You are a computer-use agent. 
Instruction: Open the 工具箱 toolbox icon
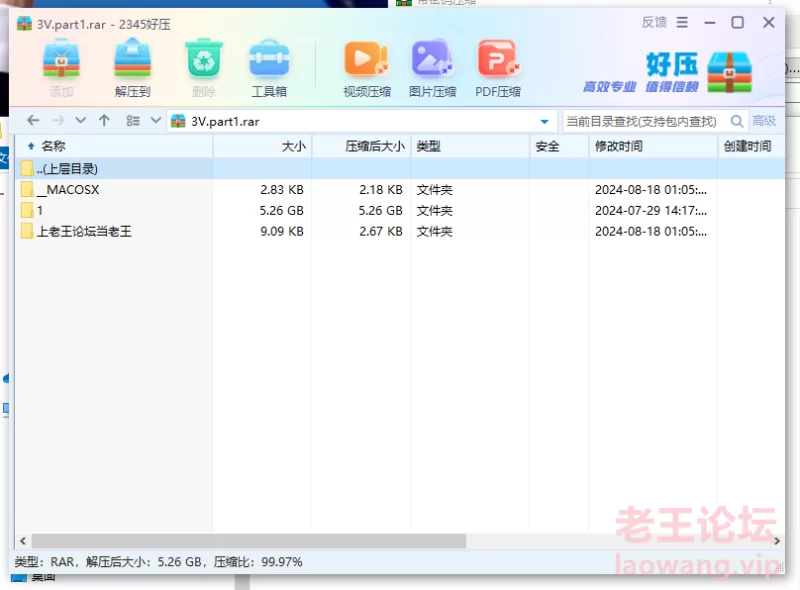[x=269, y=59]
